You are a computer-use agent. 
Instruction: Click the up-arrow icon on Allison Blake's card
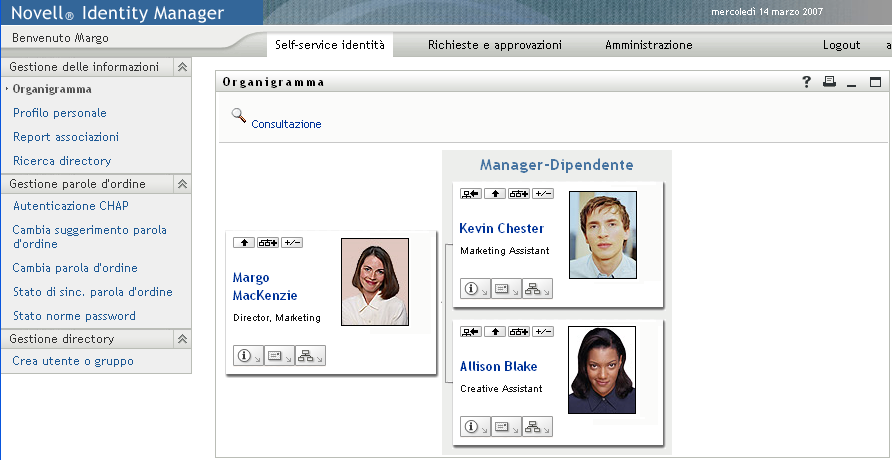[495, 331]
